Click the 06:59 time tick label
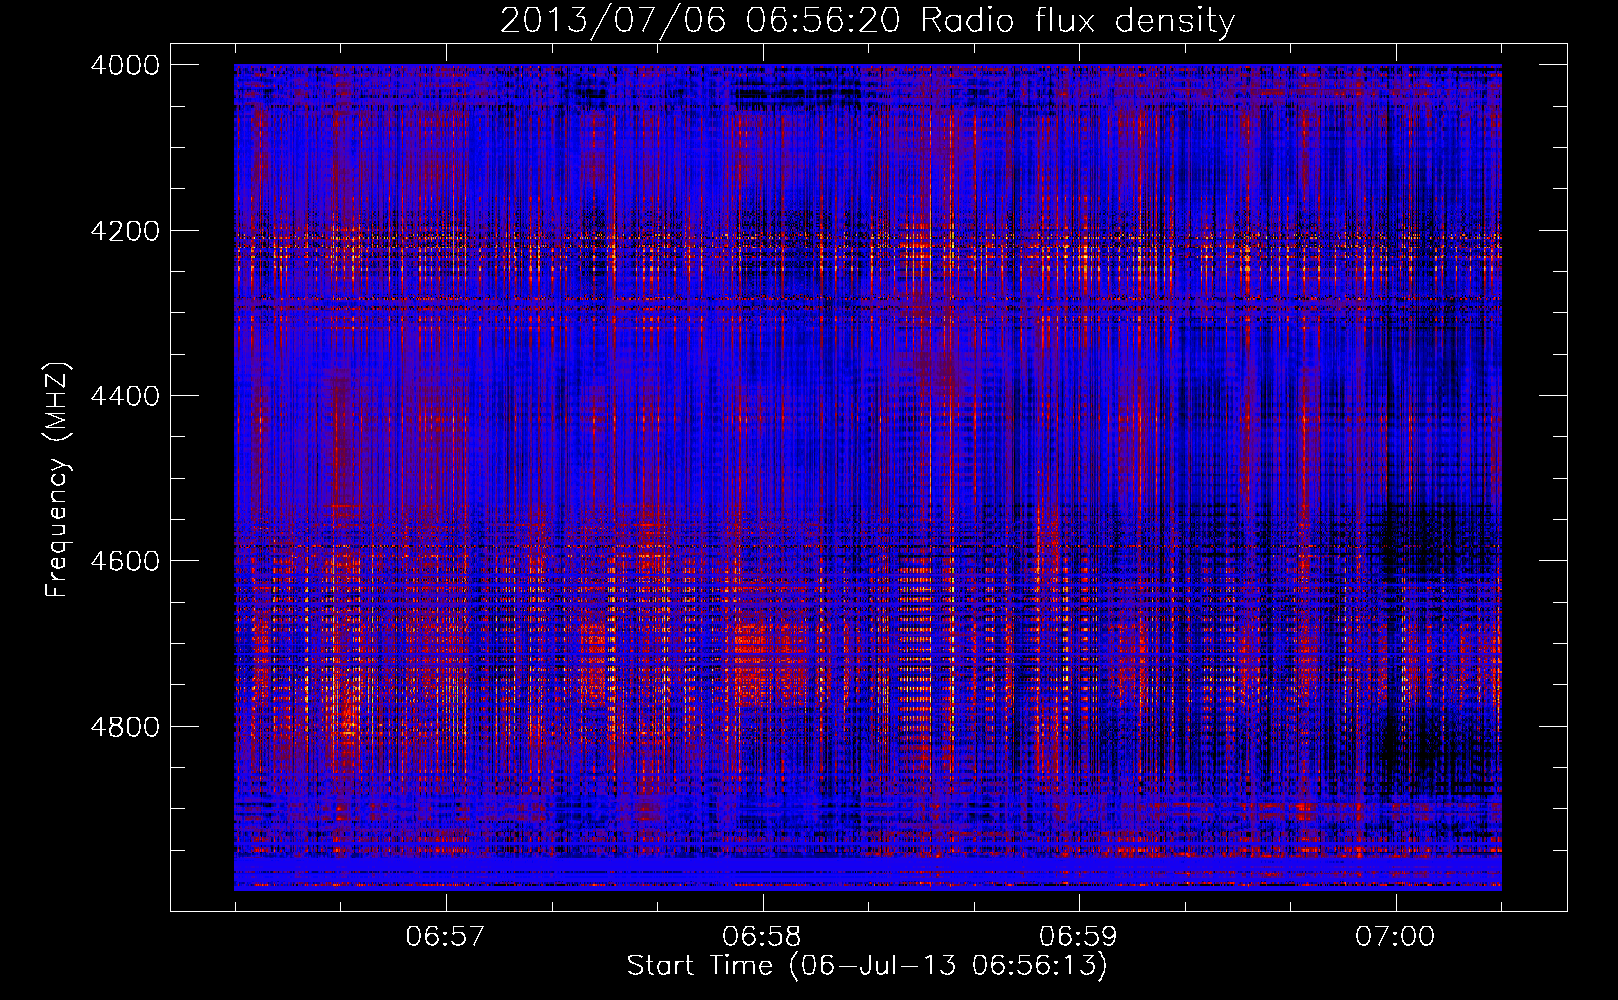 pyautogui.click(x=1078, y=937)
